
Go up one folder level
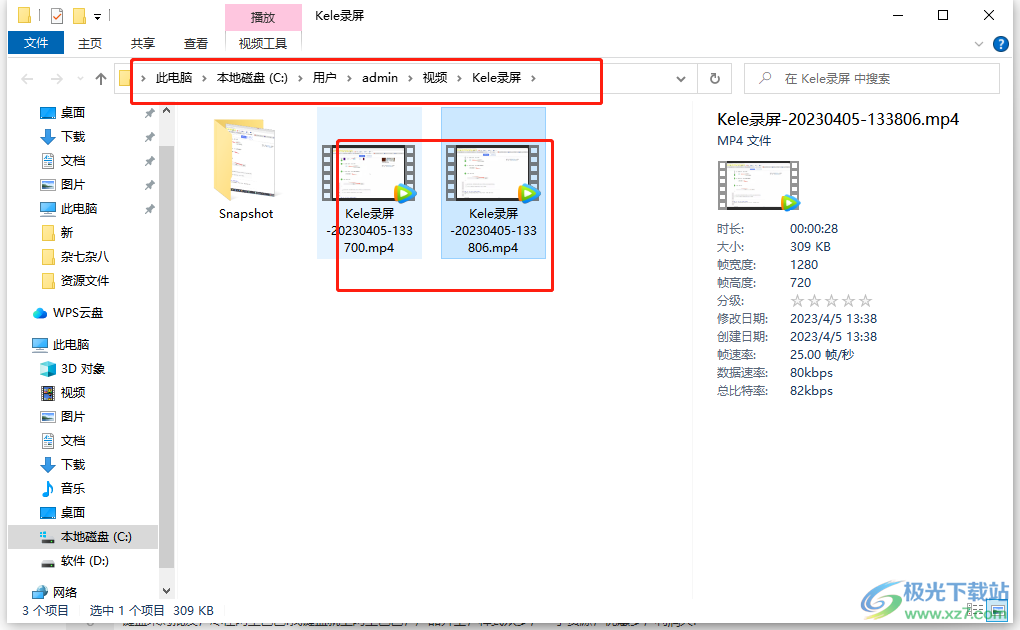point(100,79)
